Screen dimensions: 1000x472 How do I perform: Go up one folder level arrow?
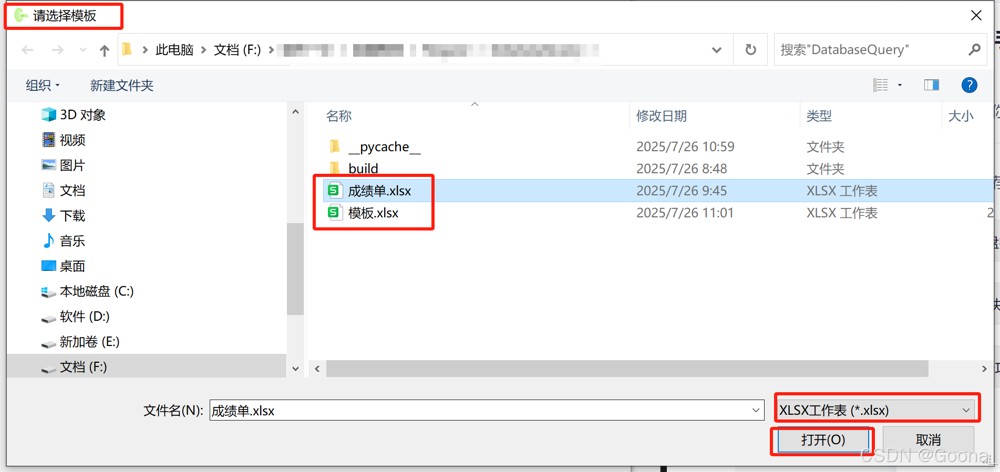[105, 50]
